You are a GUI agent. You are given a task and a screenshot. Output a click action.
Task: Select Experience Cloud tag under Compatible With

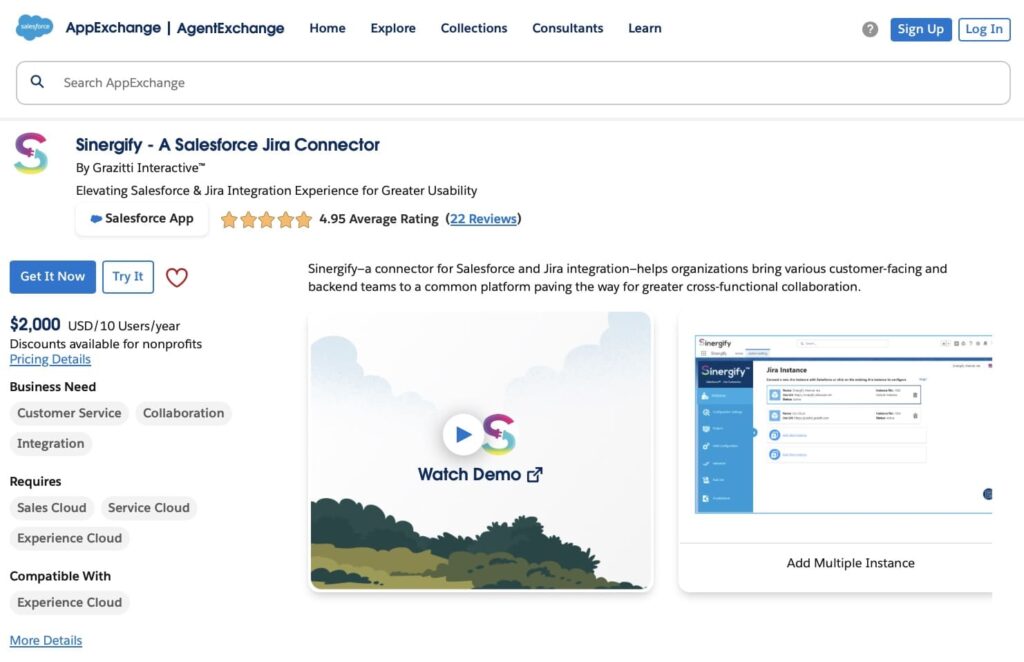(69, 603)
